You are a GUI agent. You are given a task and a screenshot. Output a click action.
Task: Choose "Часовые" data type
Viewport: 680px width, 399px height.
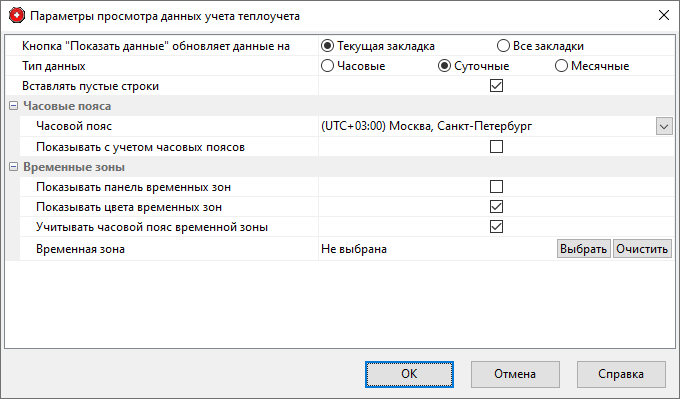coord(327,66)
